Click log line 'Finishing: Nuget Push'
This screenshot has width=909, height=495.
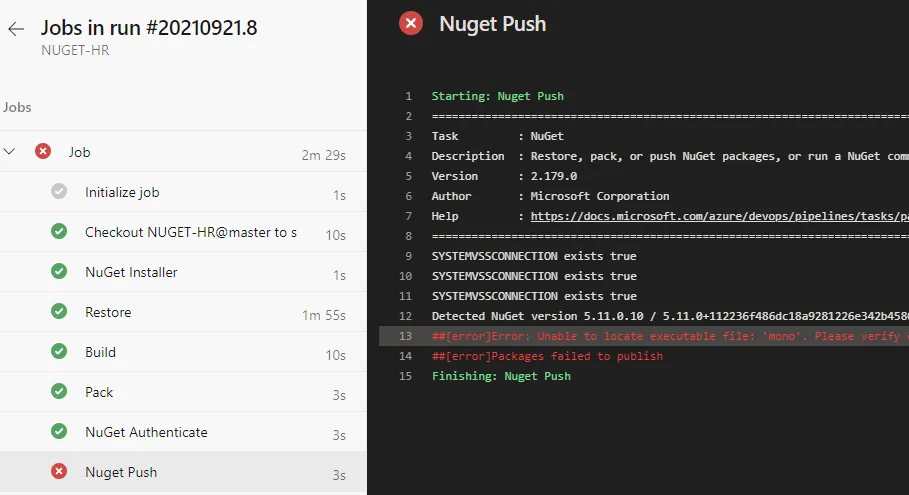click(x=501, y=376)
